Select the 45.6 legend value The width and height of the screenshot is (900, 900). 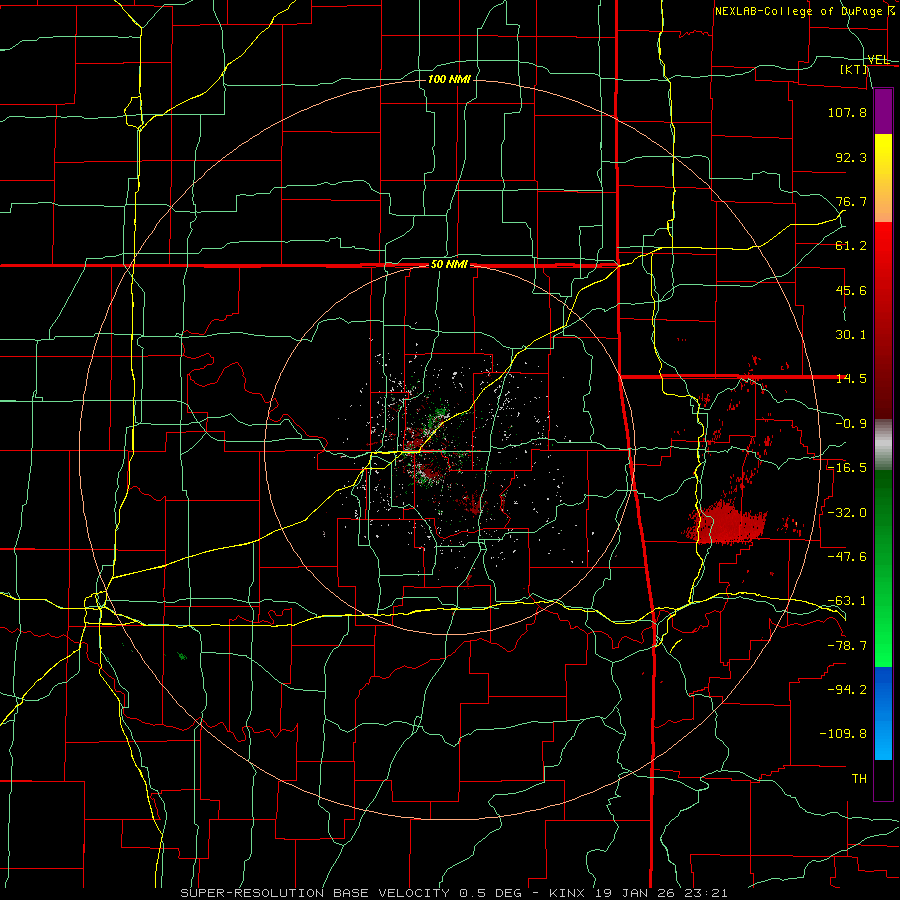tap(851, 290)
